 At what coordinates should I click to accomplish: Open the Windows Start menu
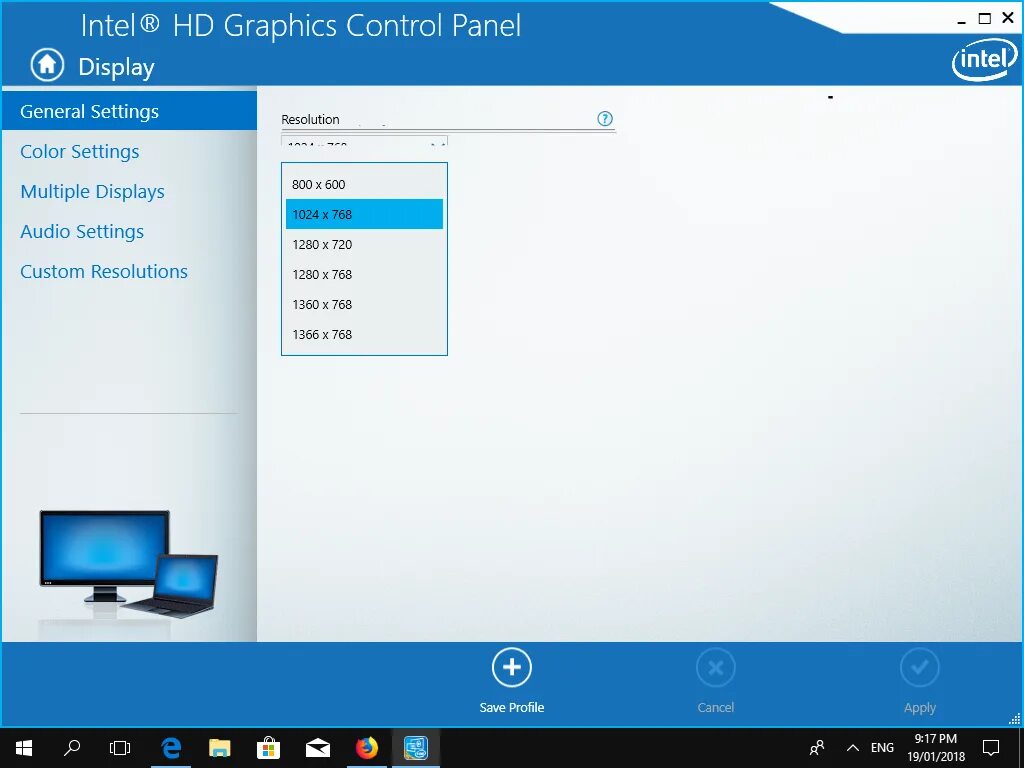[24, 748]
